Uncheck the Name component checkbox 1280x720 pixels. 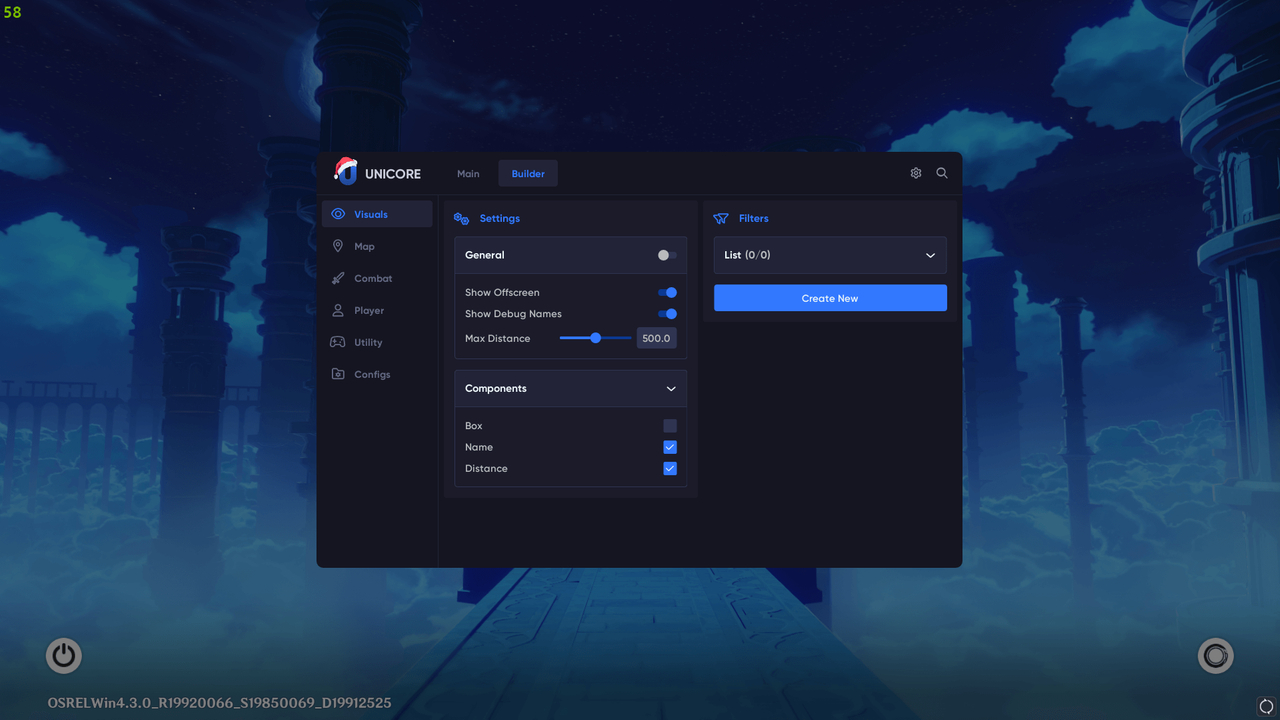pos(669,447)
